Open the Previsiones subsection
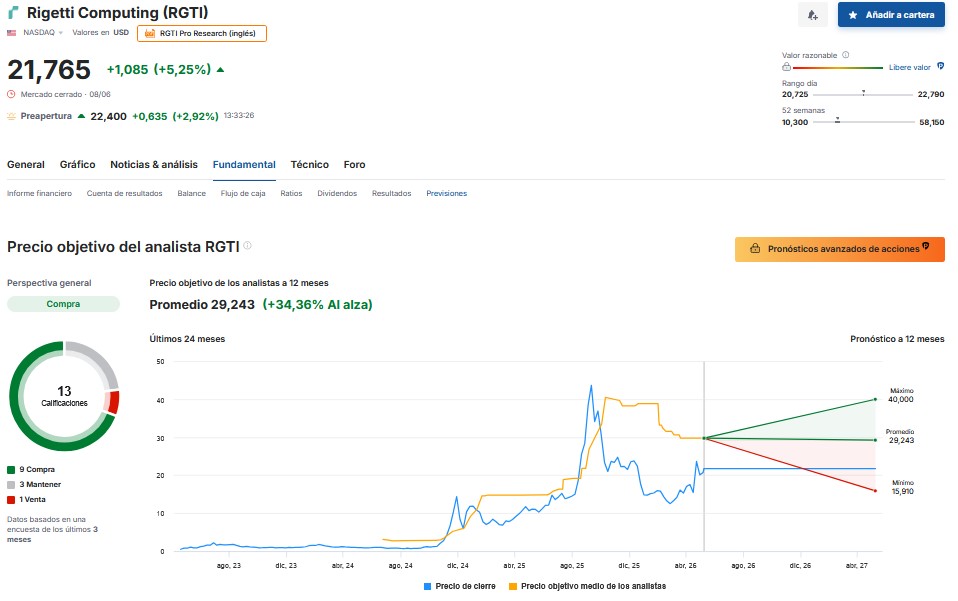The height and width of the screenshot is (601, 958). coord(447,194)
